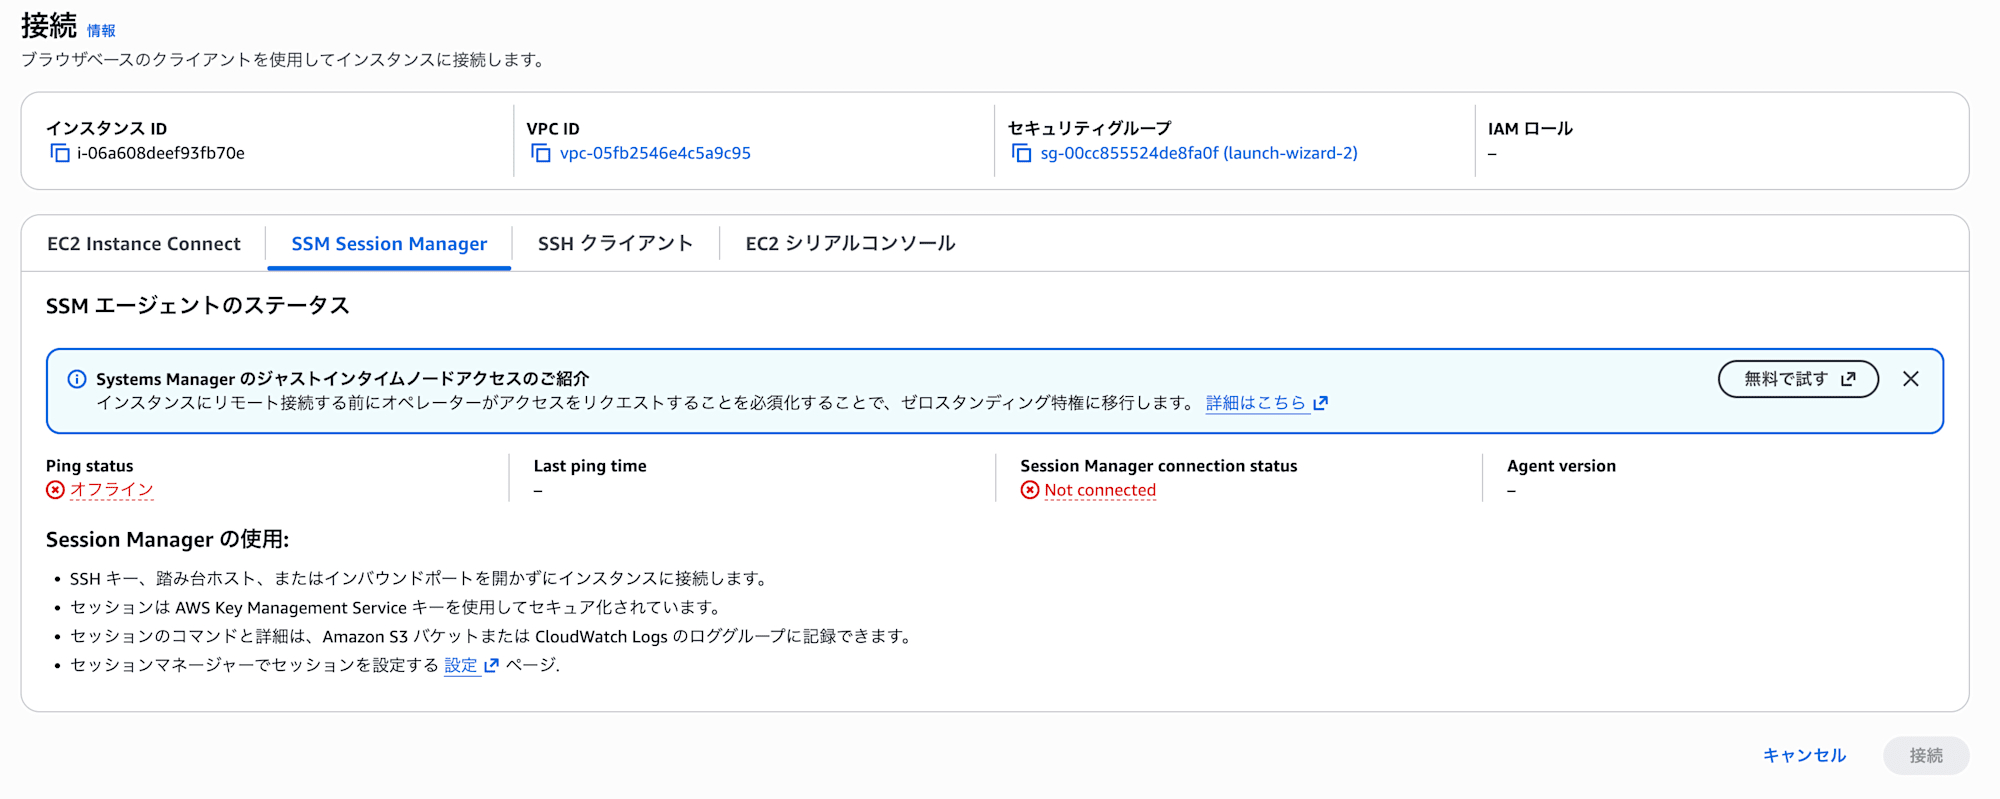
Task: Switch to the EC2 Instance Connect tab
Action: [144, 244]
